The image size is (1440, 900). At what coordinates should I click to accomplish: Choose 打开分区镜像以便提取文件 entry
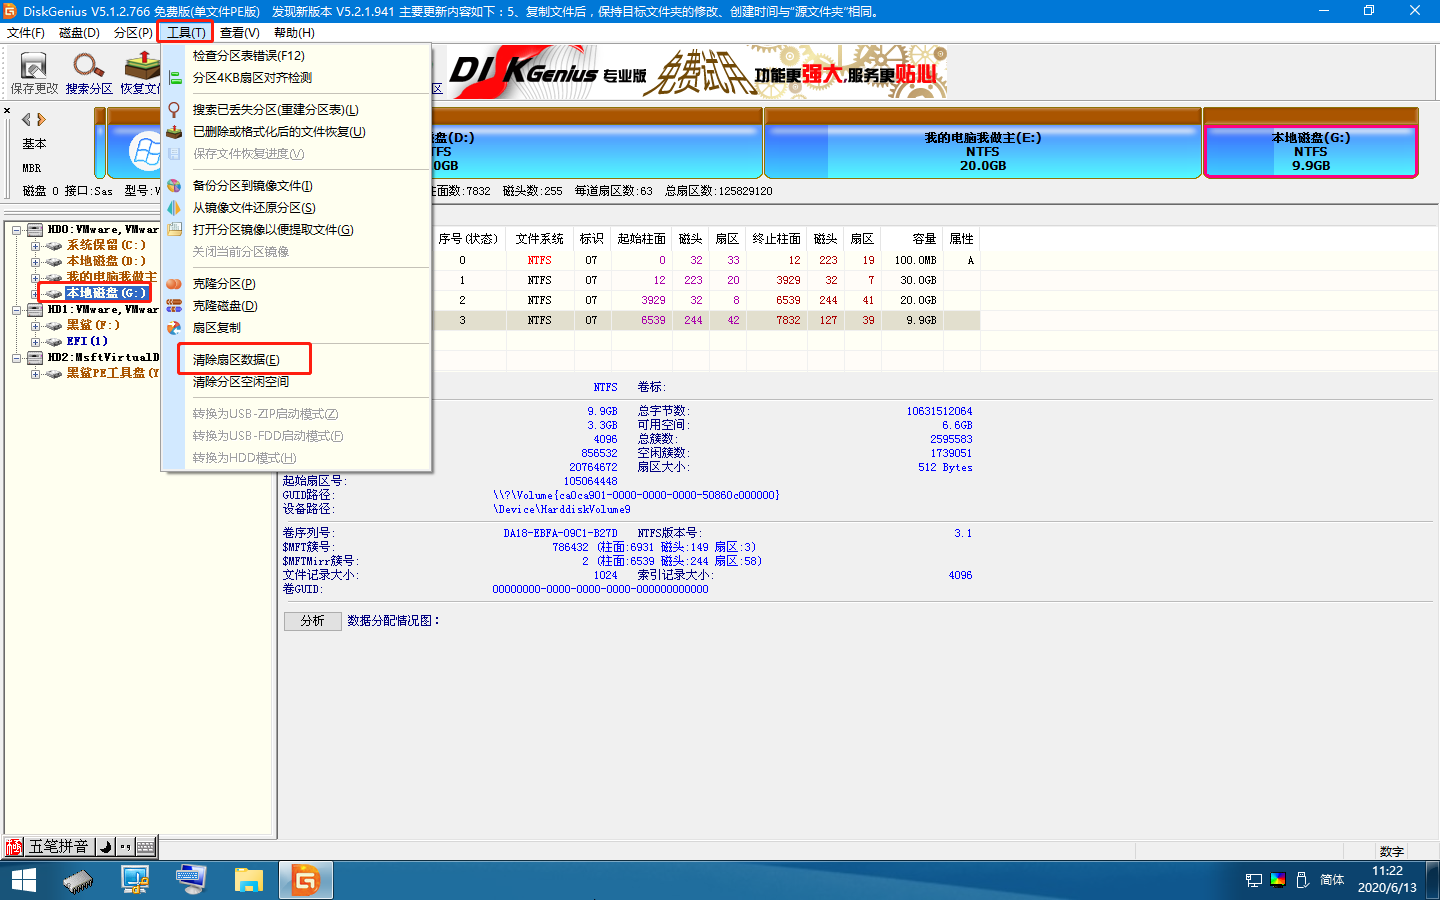(x=296, y=230)
